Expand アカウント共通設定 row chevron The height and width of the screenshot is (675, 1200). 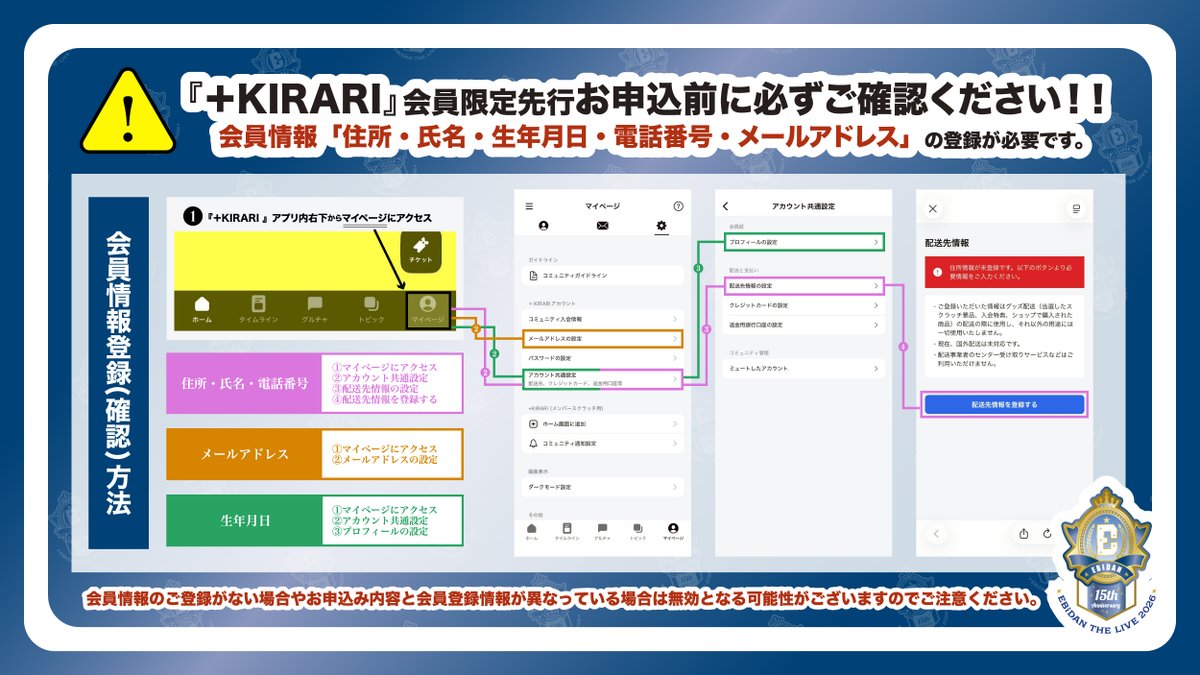pos(676,378)
